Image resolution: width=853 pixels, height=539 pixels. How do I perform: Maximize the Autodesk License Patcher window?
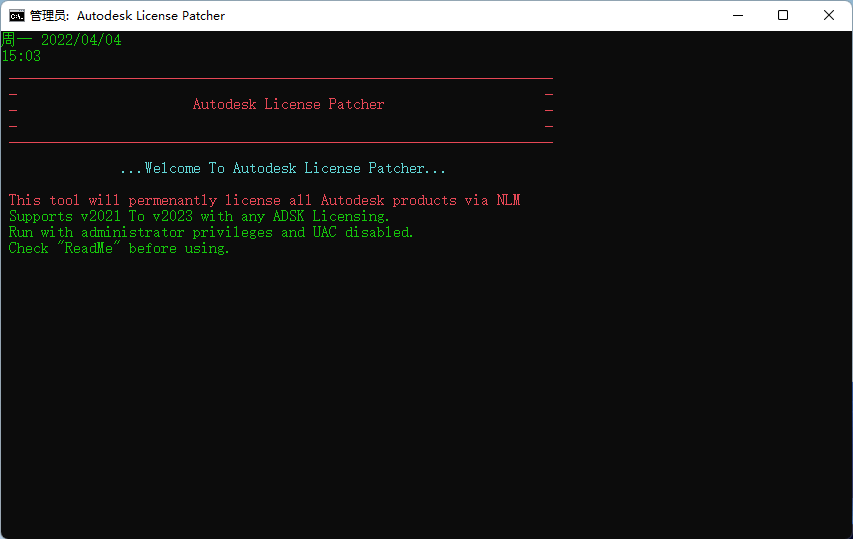click(783, 15)
